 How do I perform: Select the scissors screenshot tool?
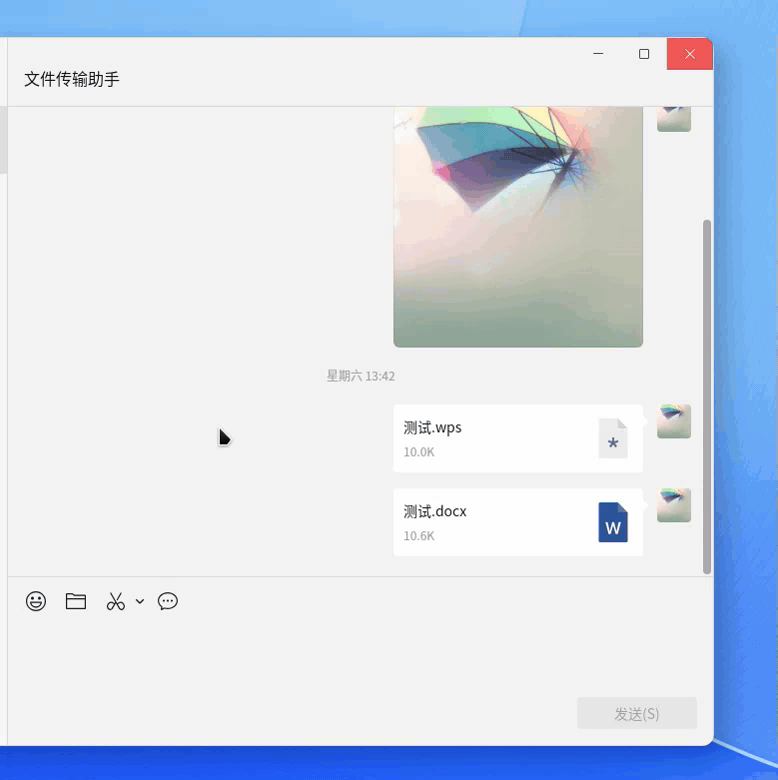[115, 601]
